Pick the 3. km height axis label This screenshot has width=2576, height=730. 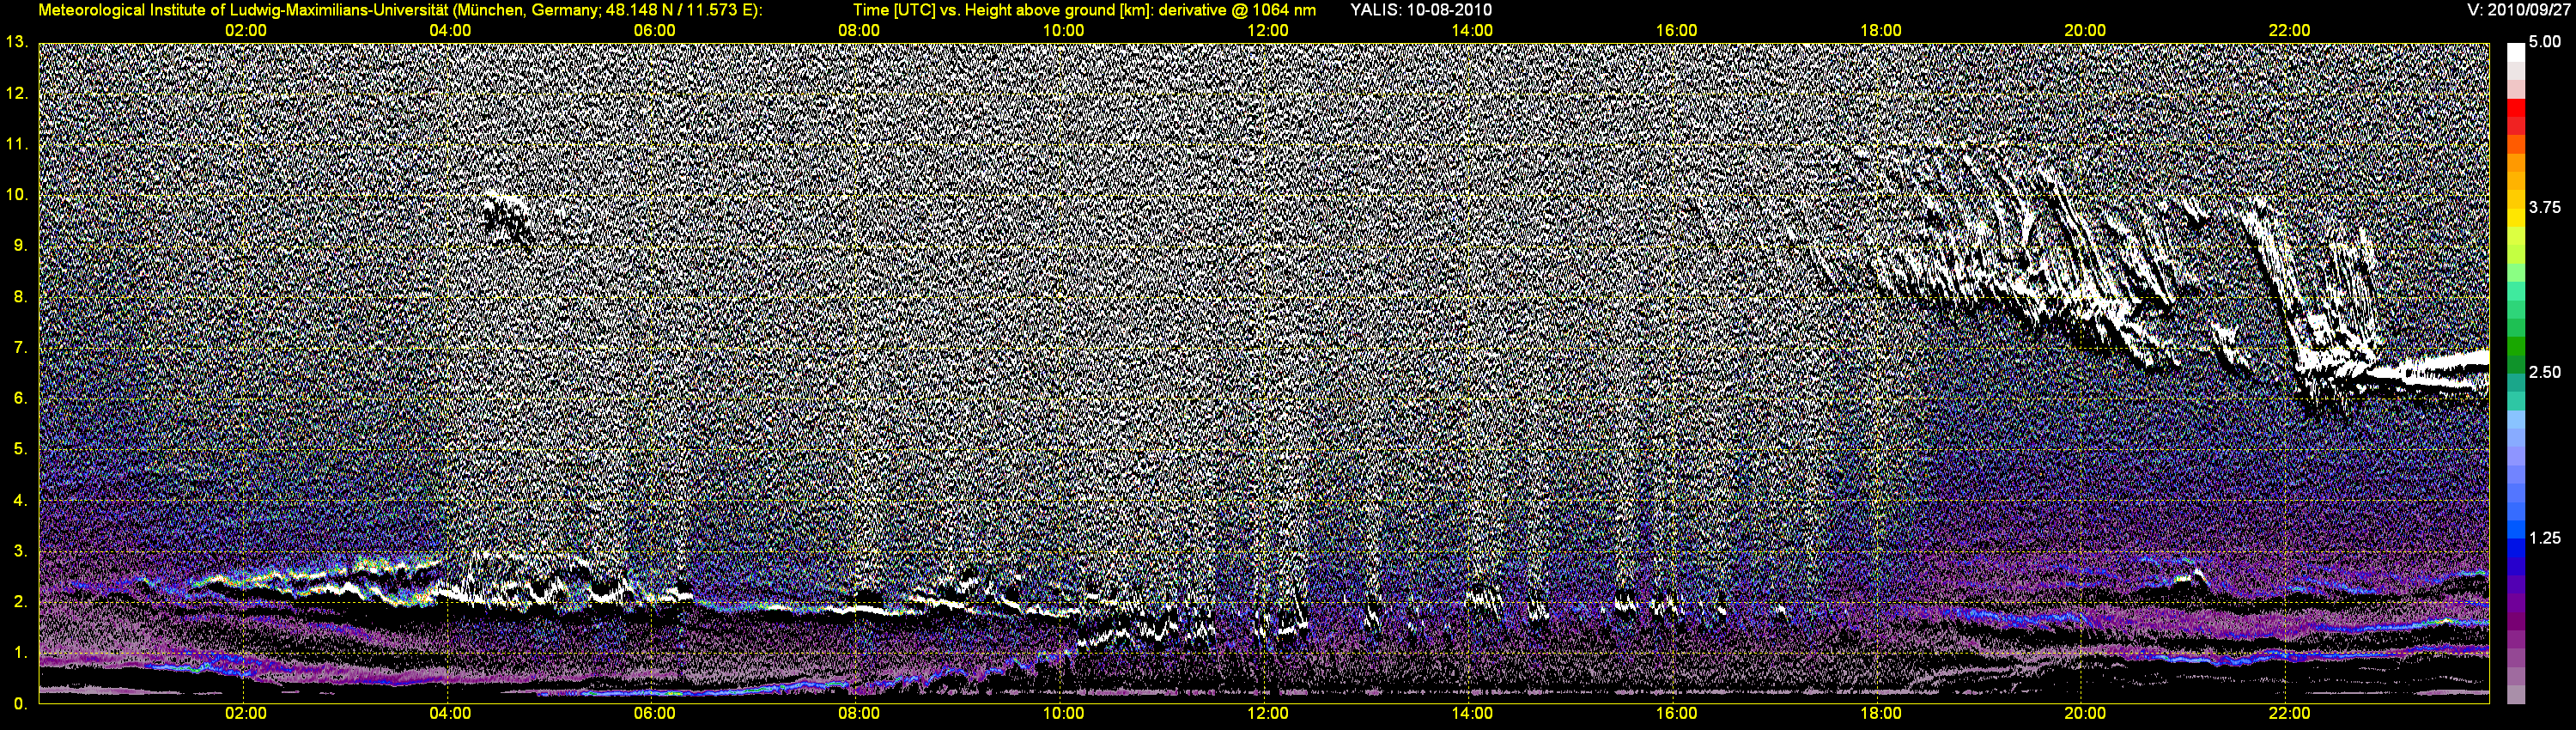click(x=20, y=551)
